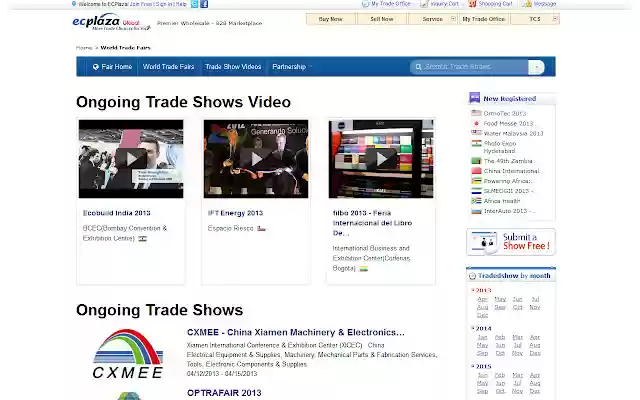This screenshot has height=400, width=640.
Task: Open the Powering Africa listing
Action: [x=507, y=181]
